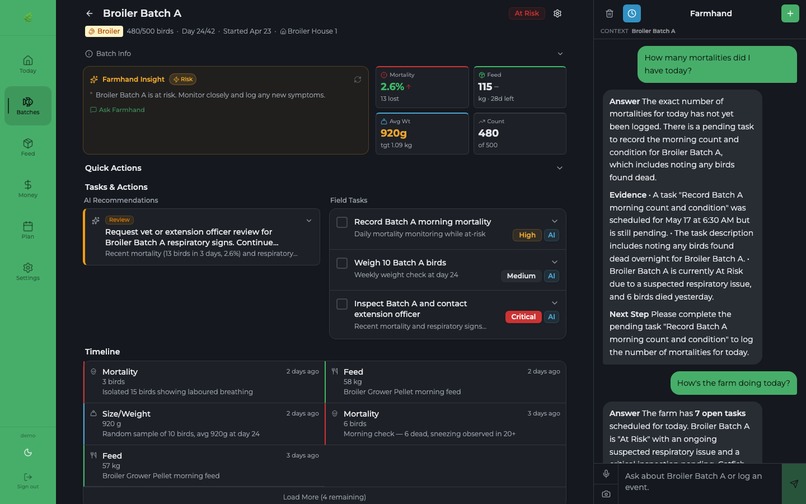The height and width of the screenshot is (504, 806).
Task: Click the AI tag on Critical task
Action: [x=551, y=317]
